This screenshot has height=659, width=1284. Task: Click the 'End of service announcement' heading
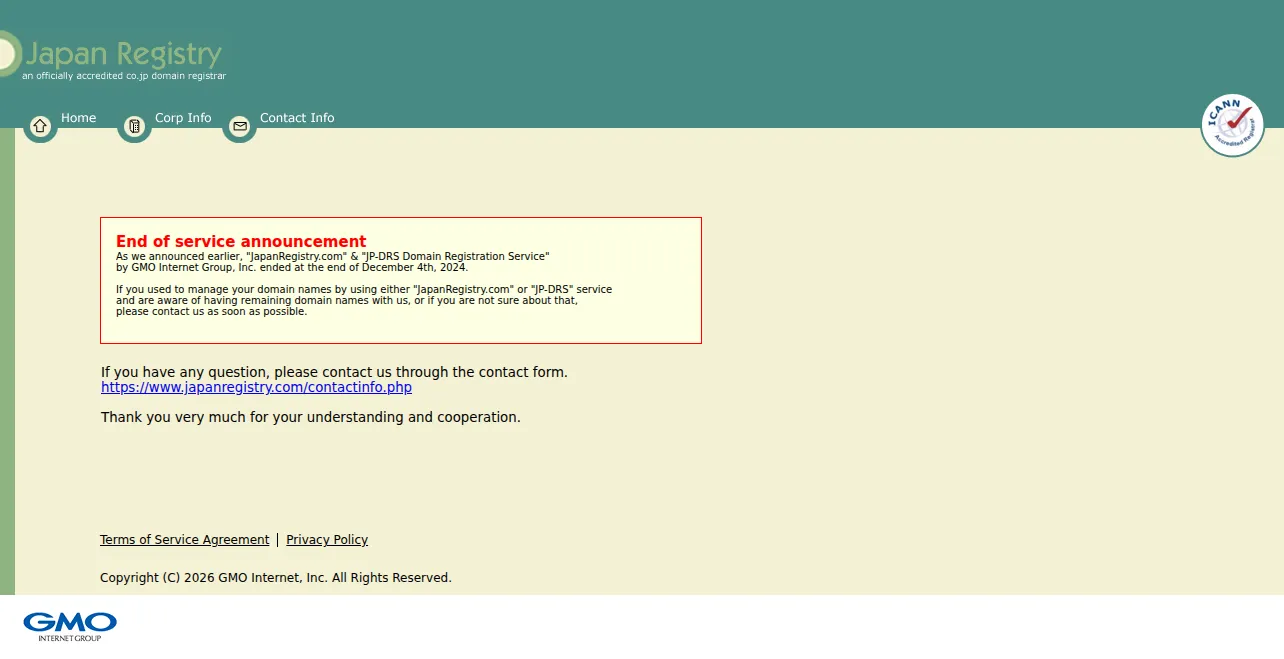pos(241,241)
